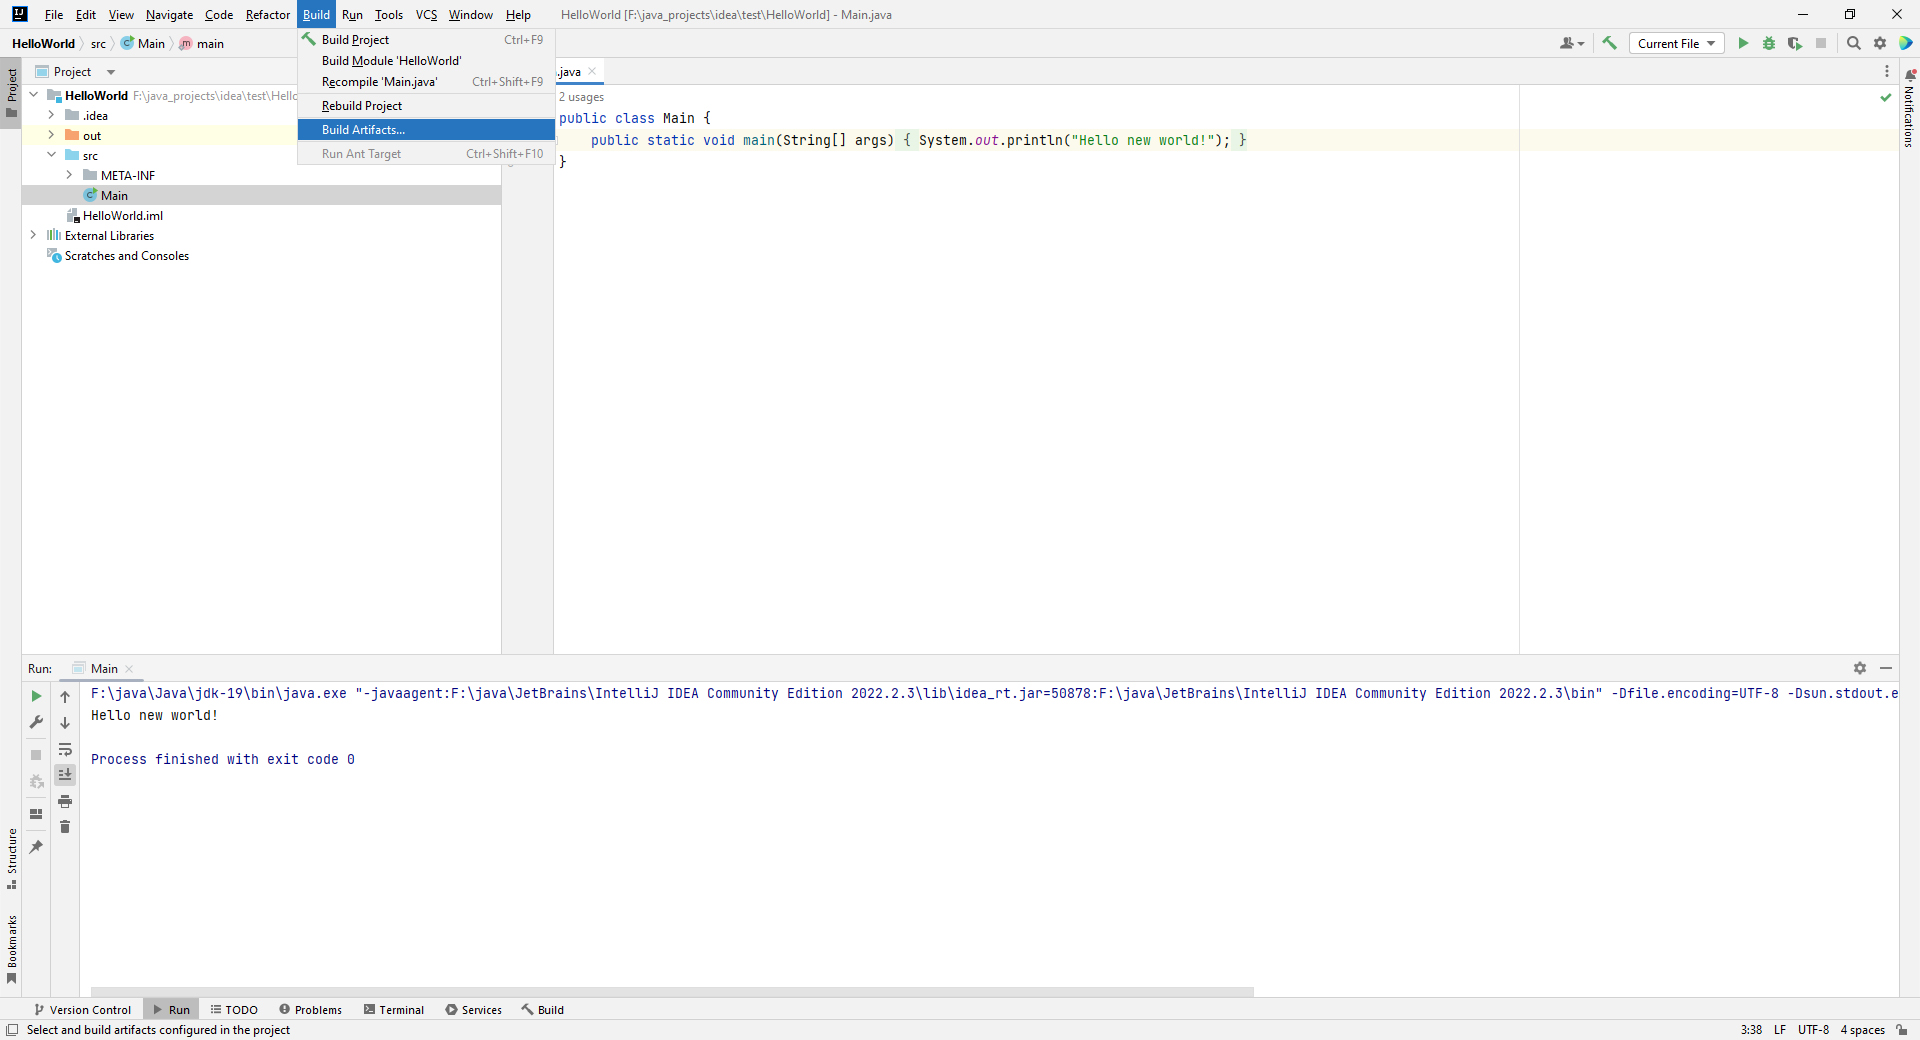
Task: Open IDE settings gear in top toolbar
Action: point(1880,43)
